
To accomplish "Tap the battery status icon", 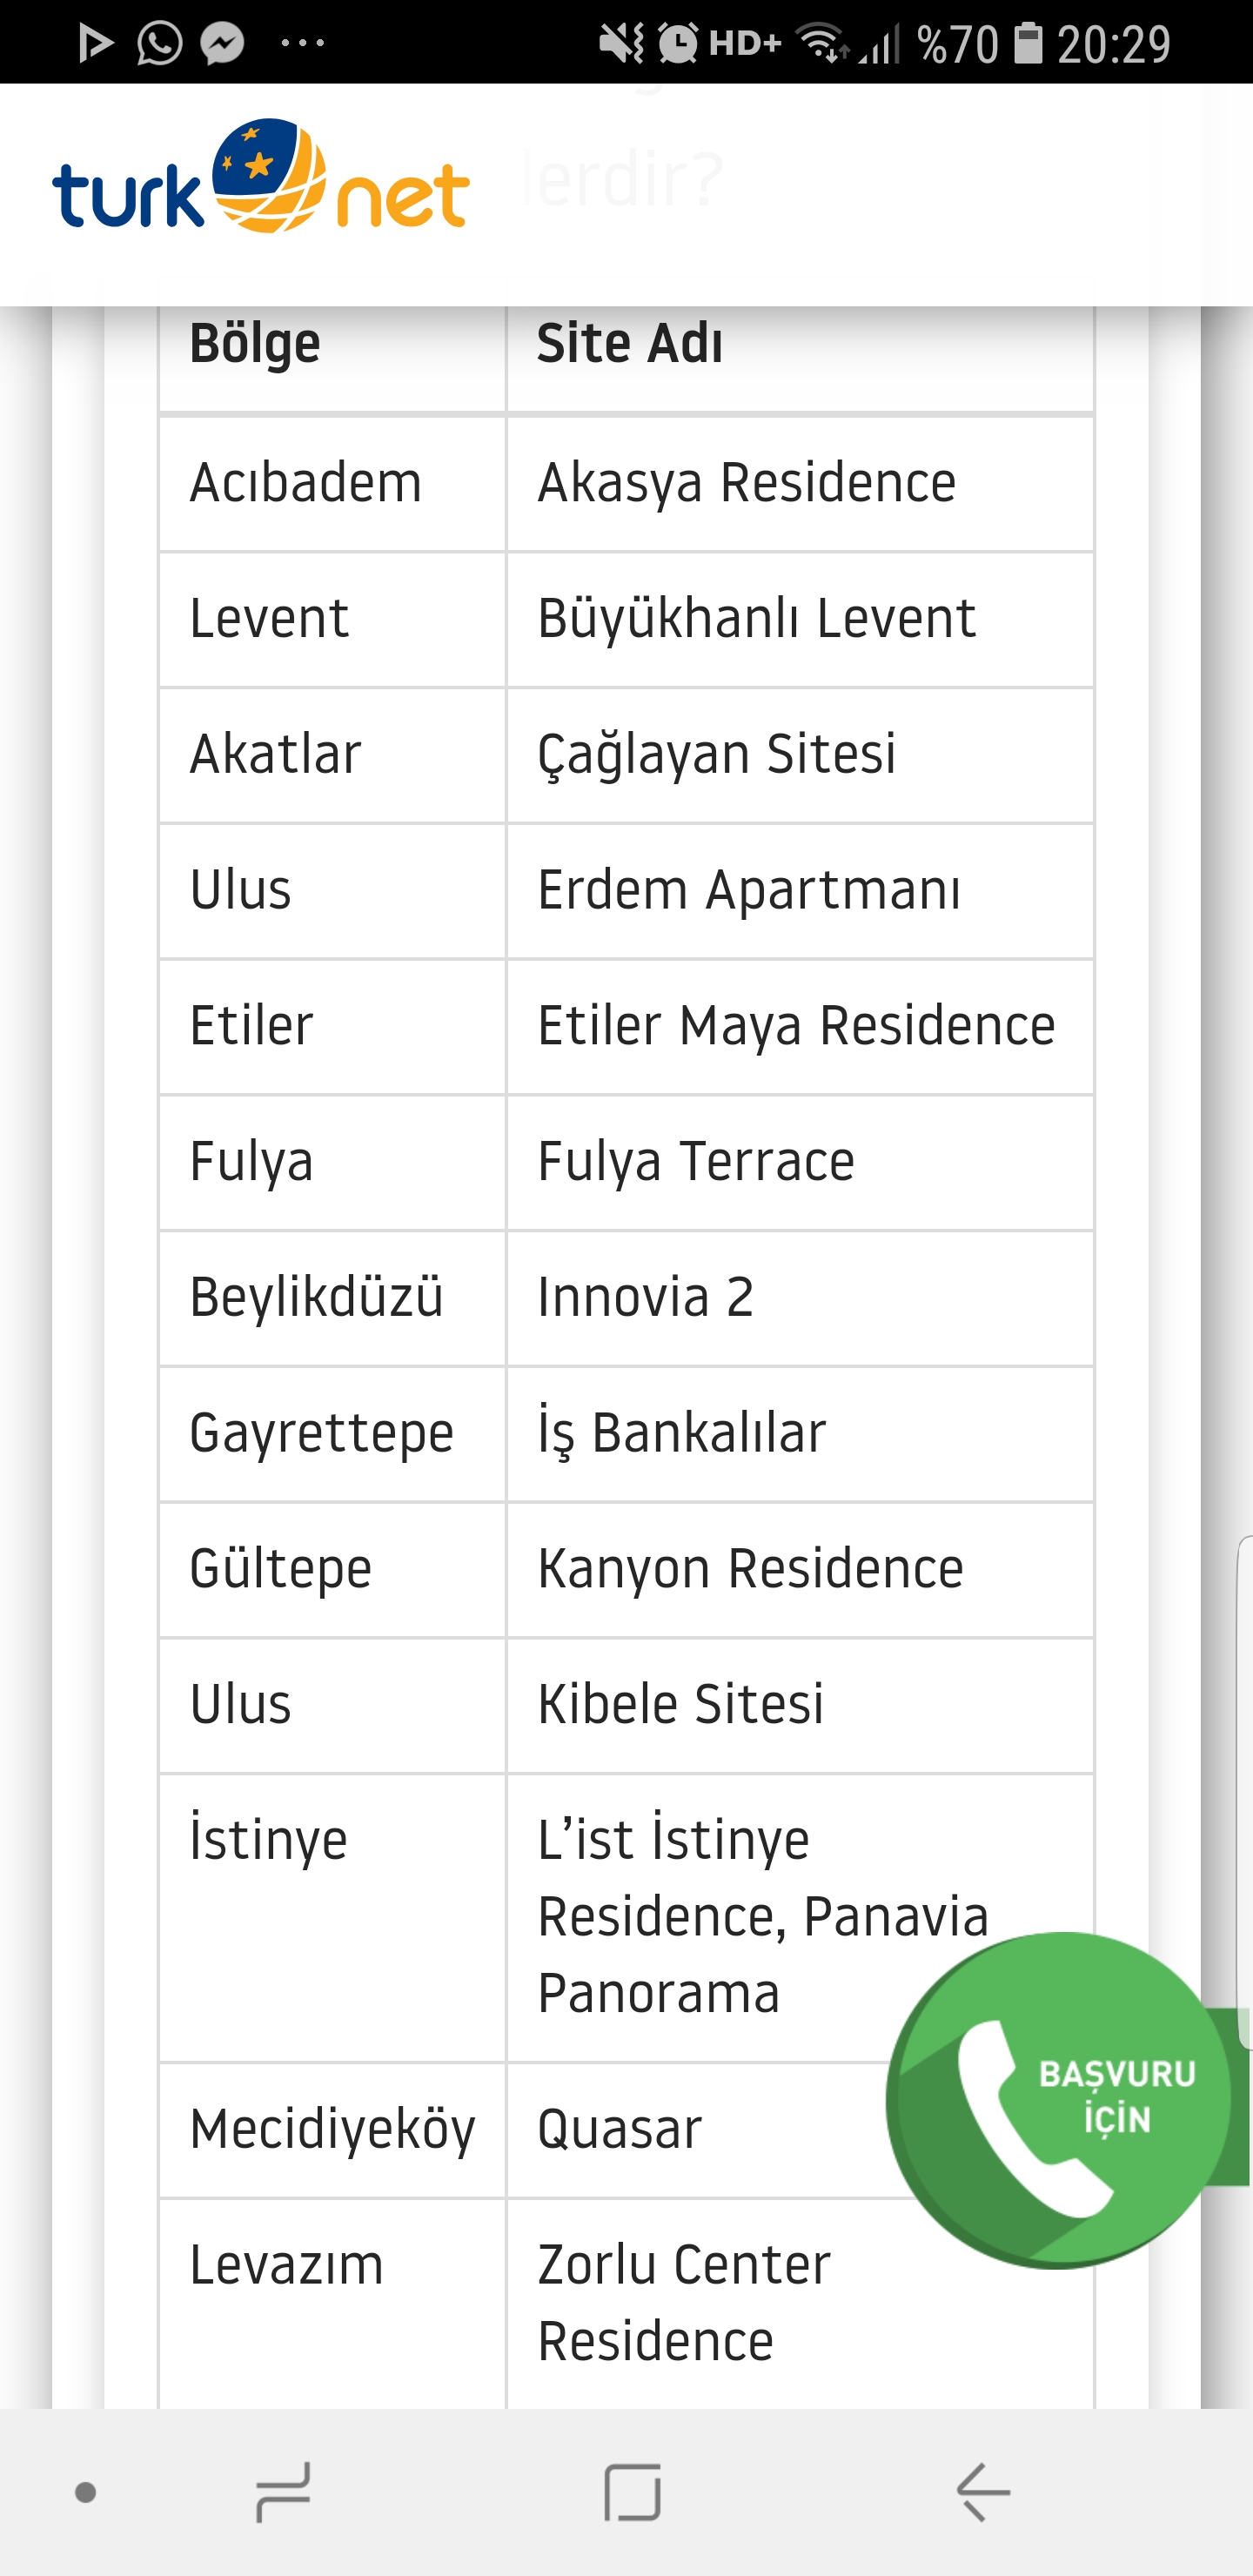I will point(1028,43).
